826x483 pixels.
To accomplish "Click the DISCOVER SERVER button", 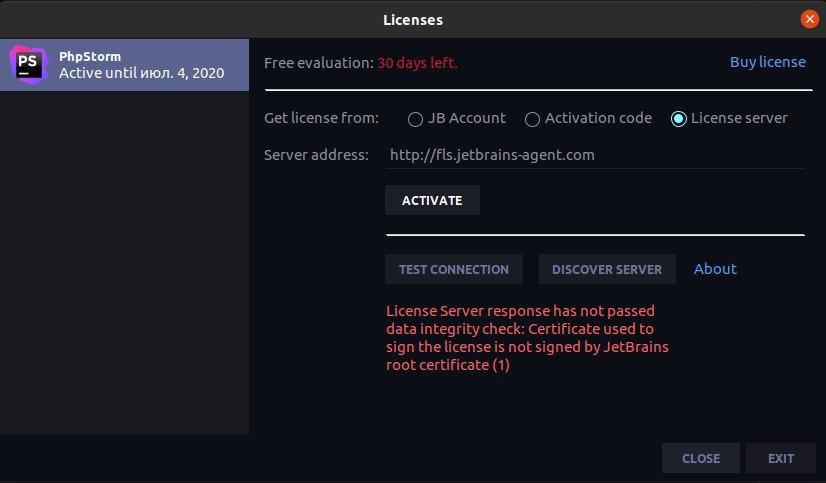I will 607,269.
